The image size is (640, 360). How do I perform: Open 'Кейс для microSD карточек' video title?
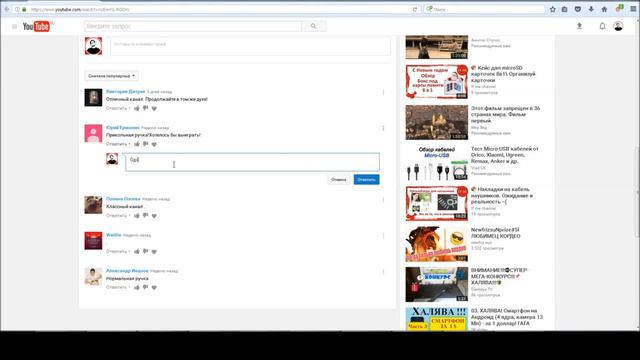pos(503,74)
